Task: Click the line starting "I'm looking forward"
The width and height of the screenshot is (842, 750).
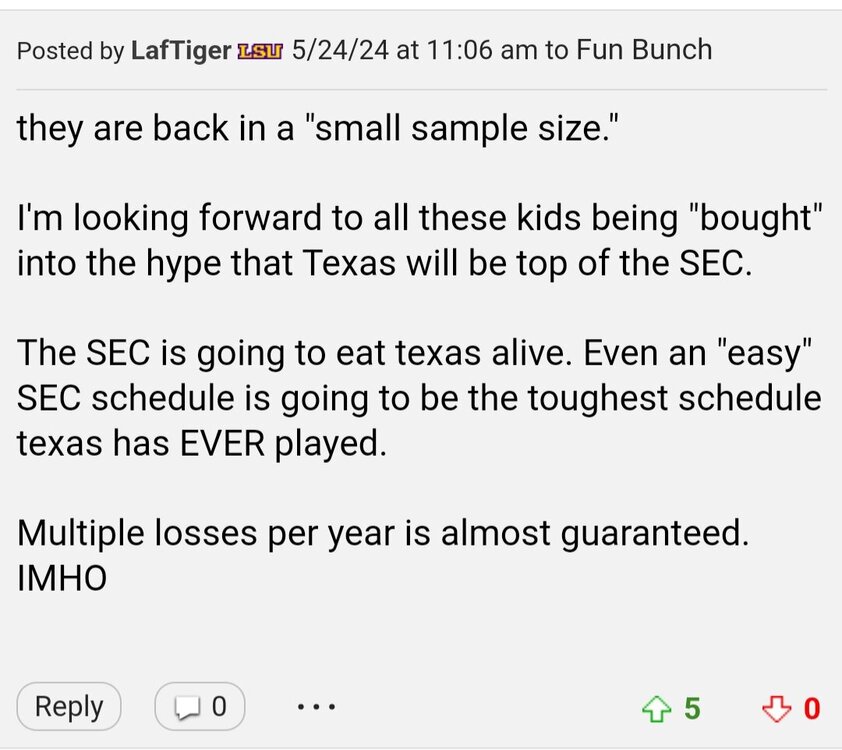Action: pyautogui.click(x=420, y=219)
